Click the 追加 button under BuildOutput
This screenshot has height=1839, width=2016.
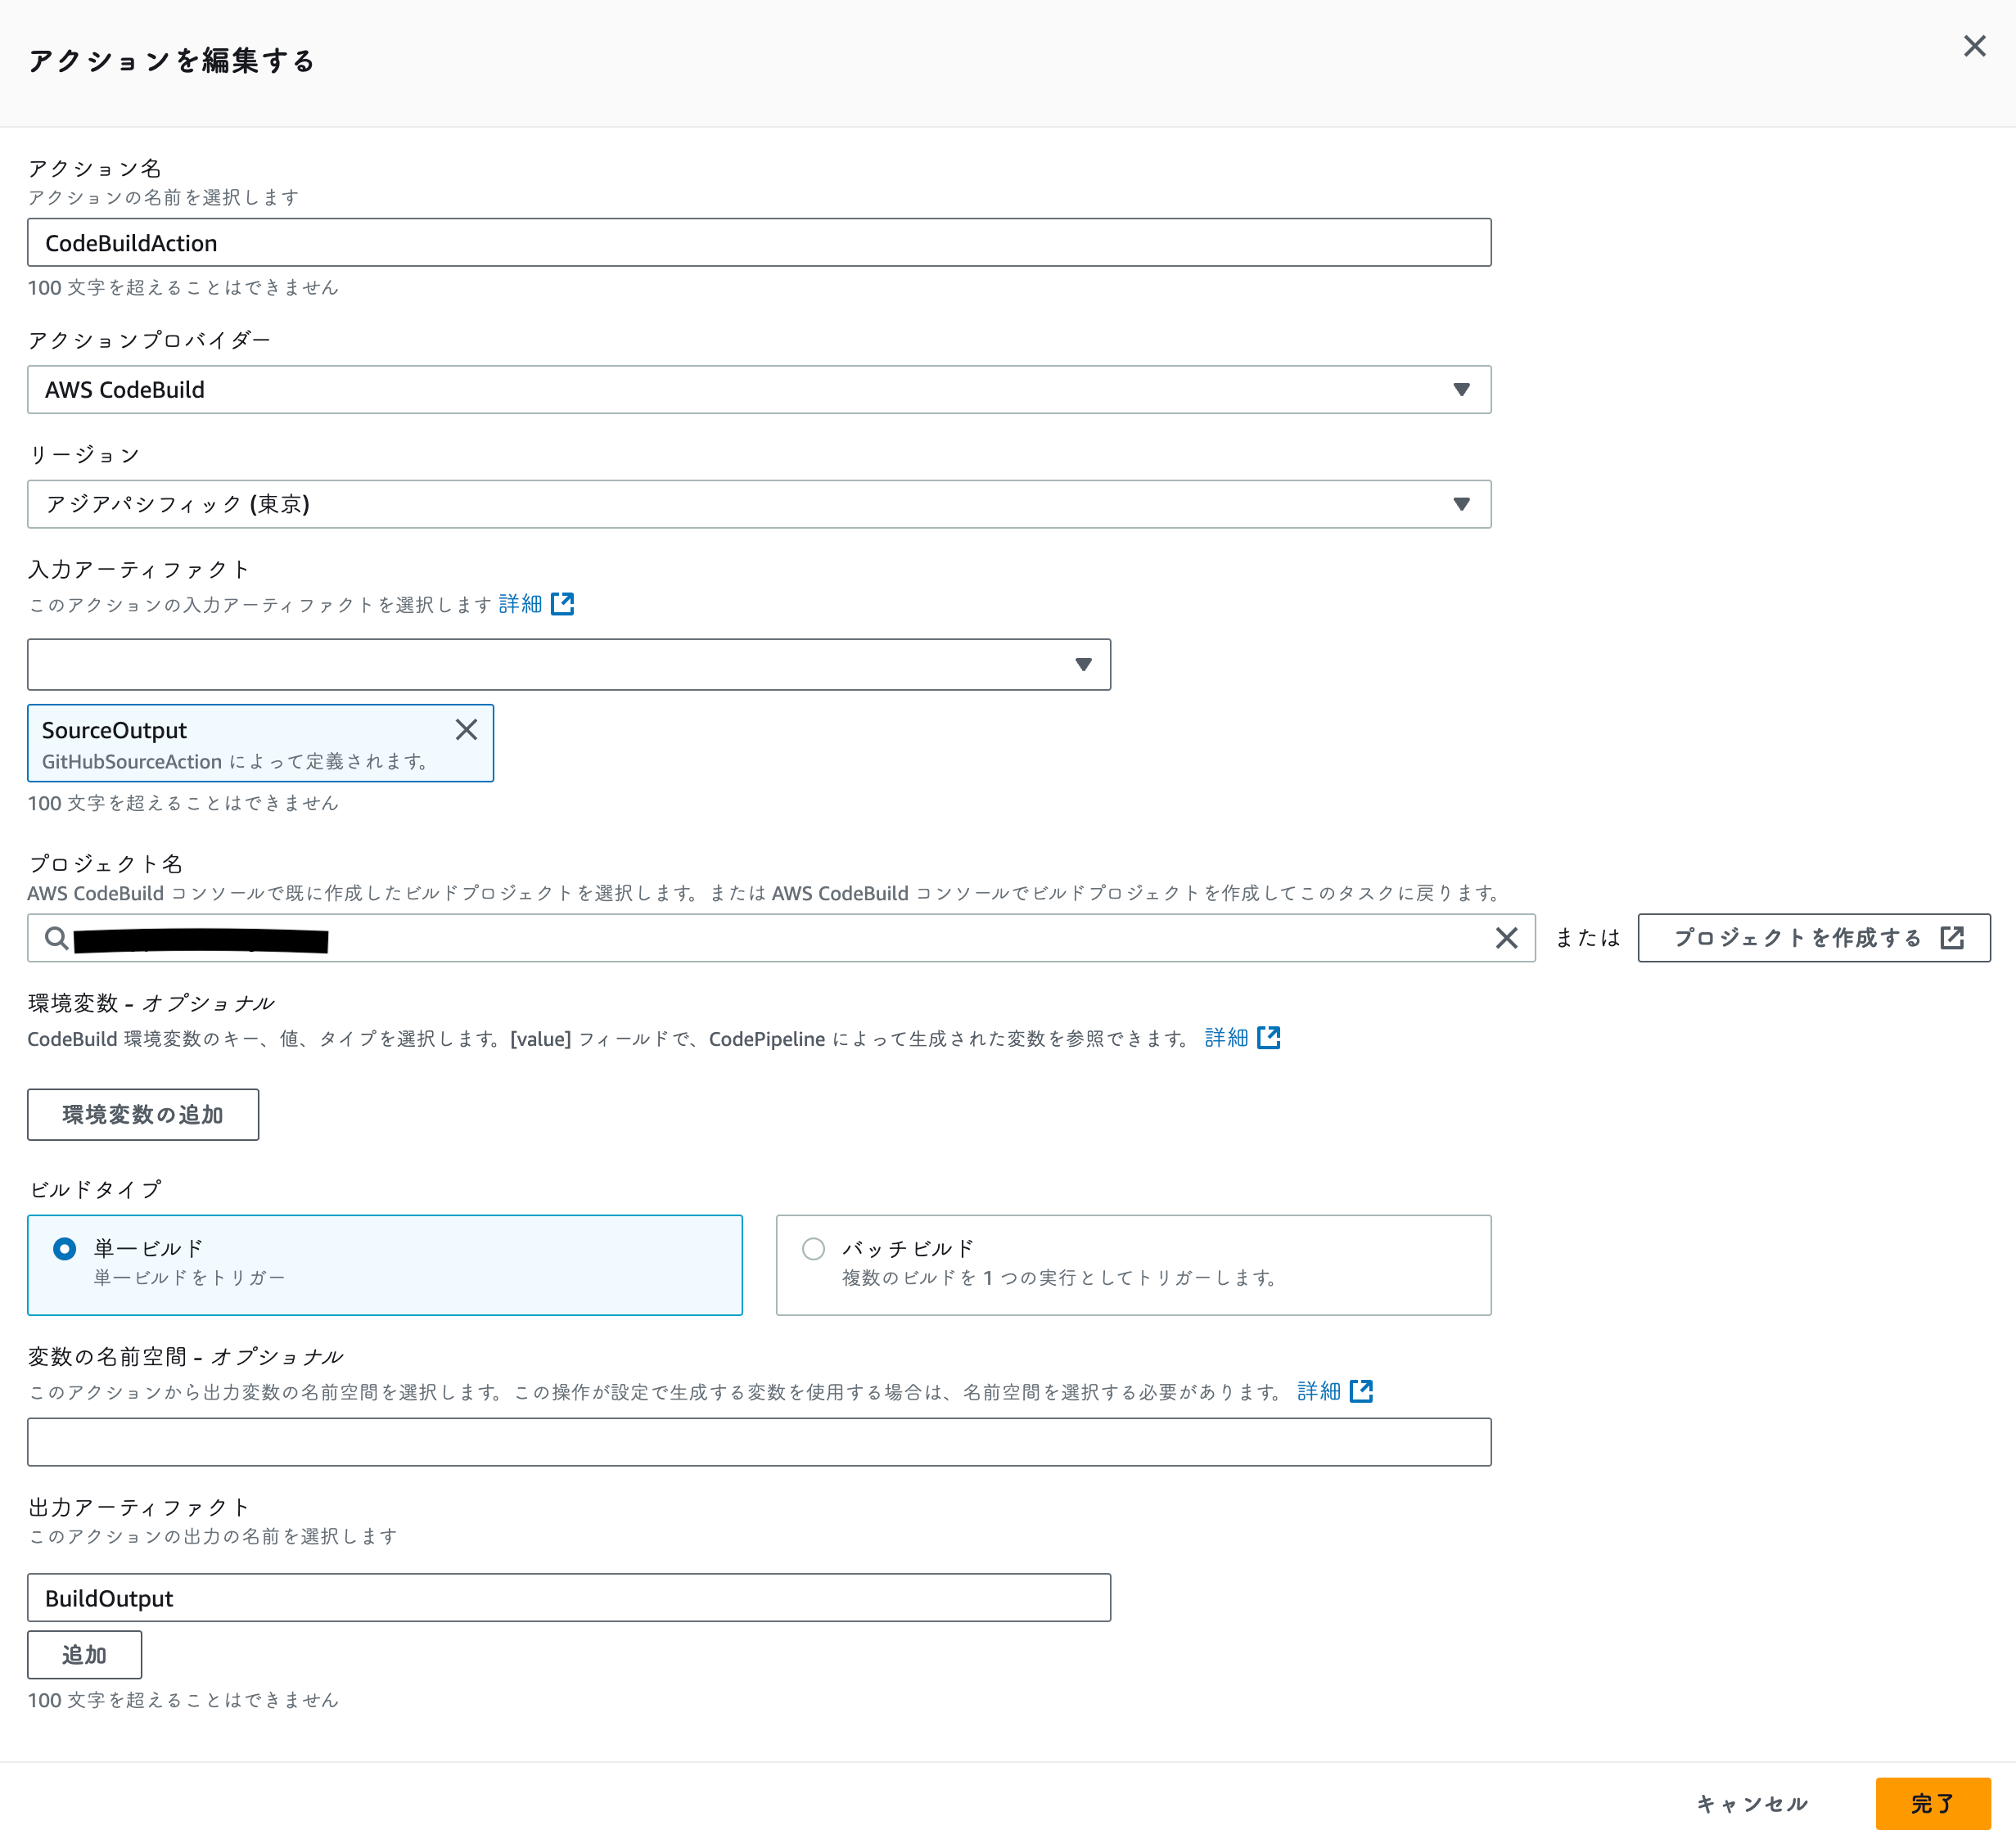point(84,1654)
